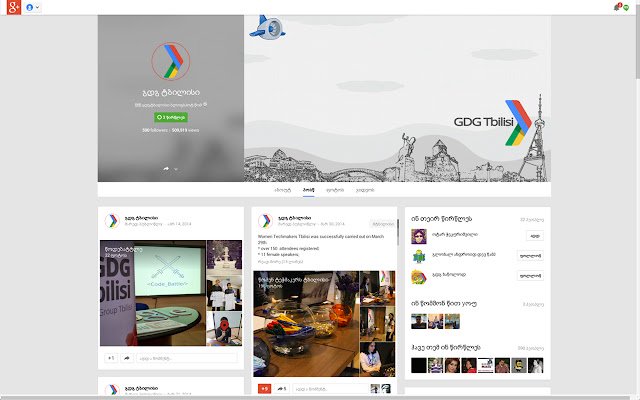Open the account switcher dropdown beside the Google+ logo
640x400 pixels.
pyautogui.click(x=33, y=7)
